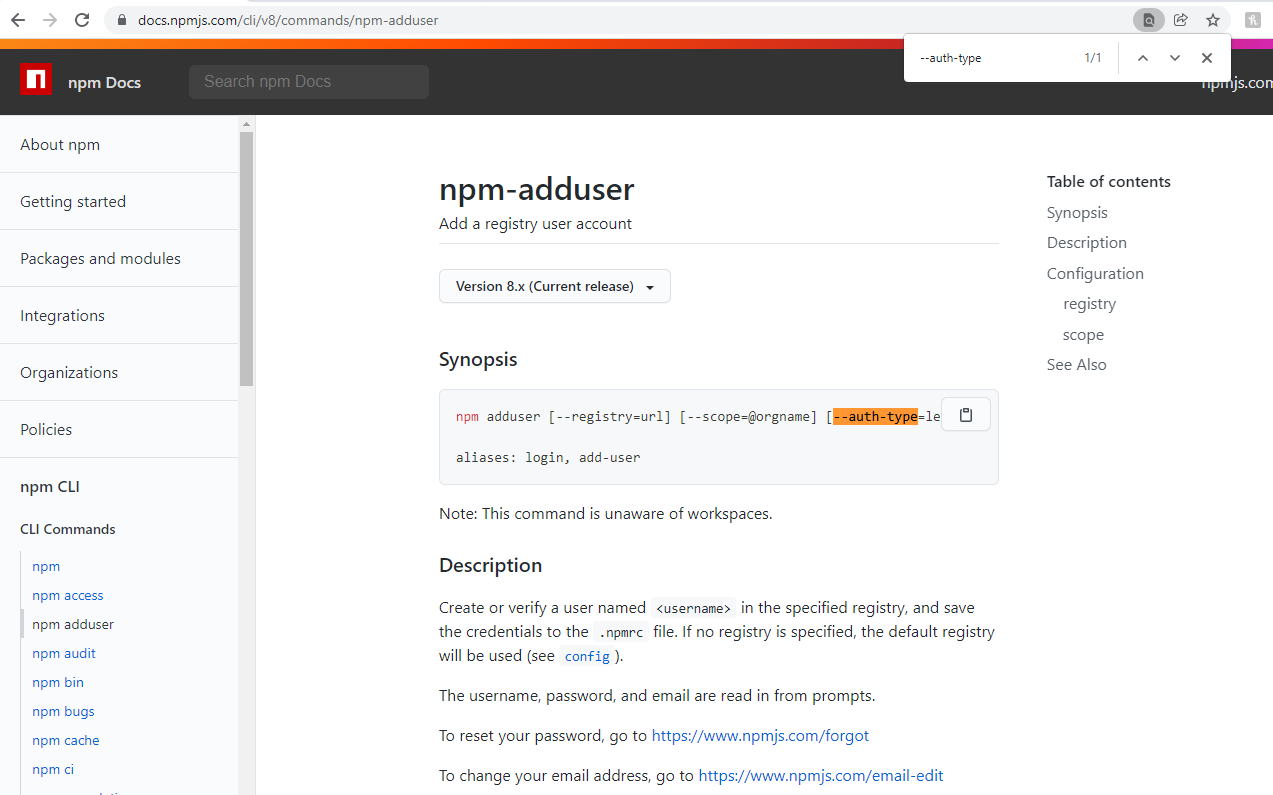Click the sidebar scroll up arrow
This screenshot has width=1273, height=795.
247,124
